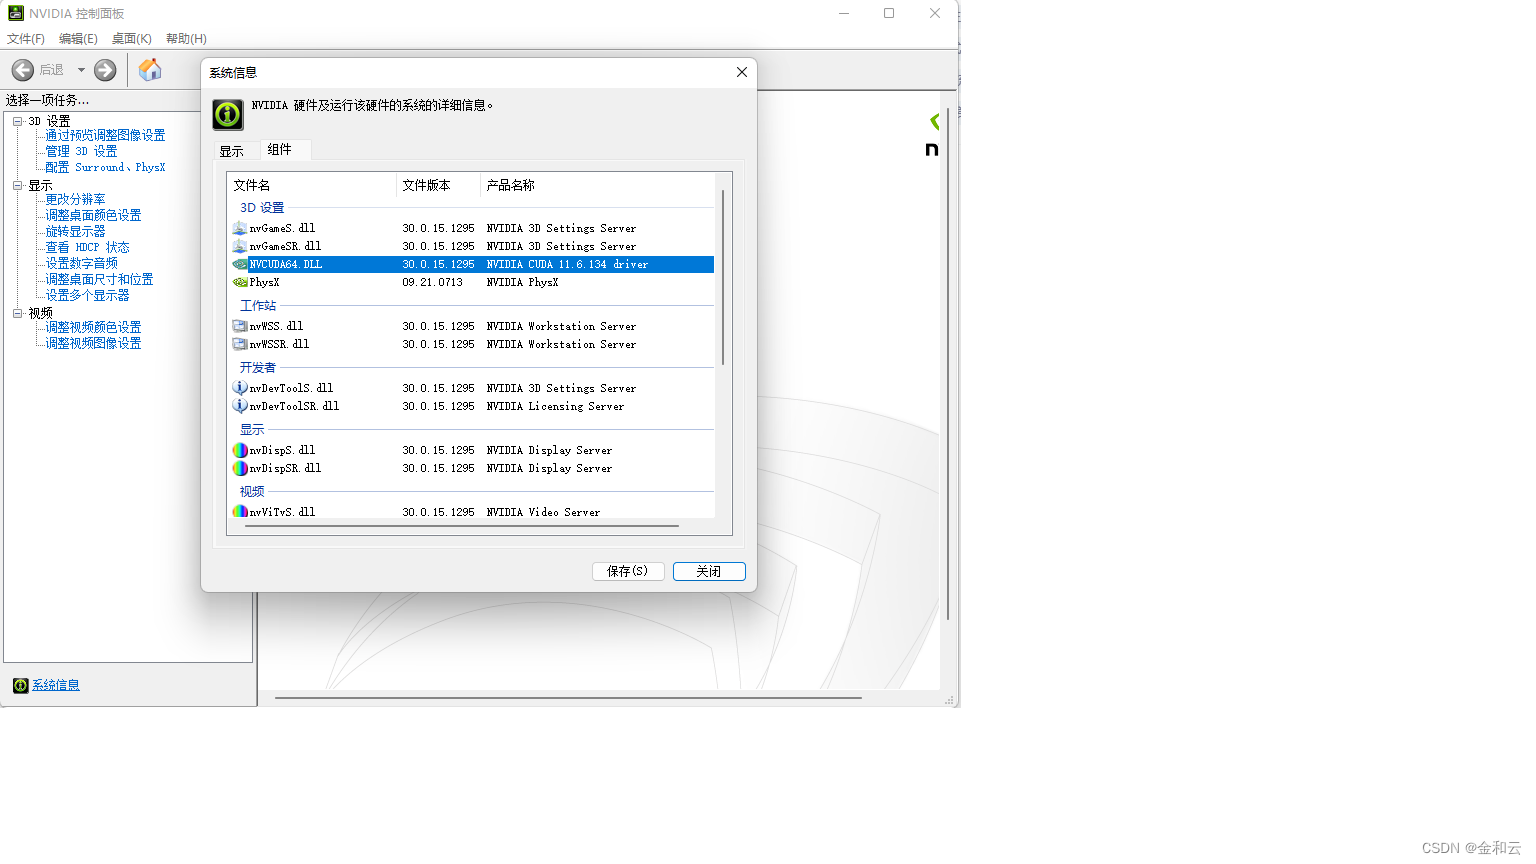1536x864 pixels.
Task: Sort by 文件版本 column header
Action: point(438,185)
